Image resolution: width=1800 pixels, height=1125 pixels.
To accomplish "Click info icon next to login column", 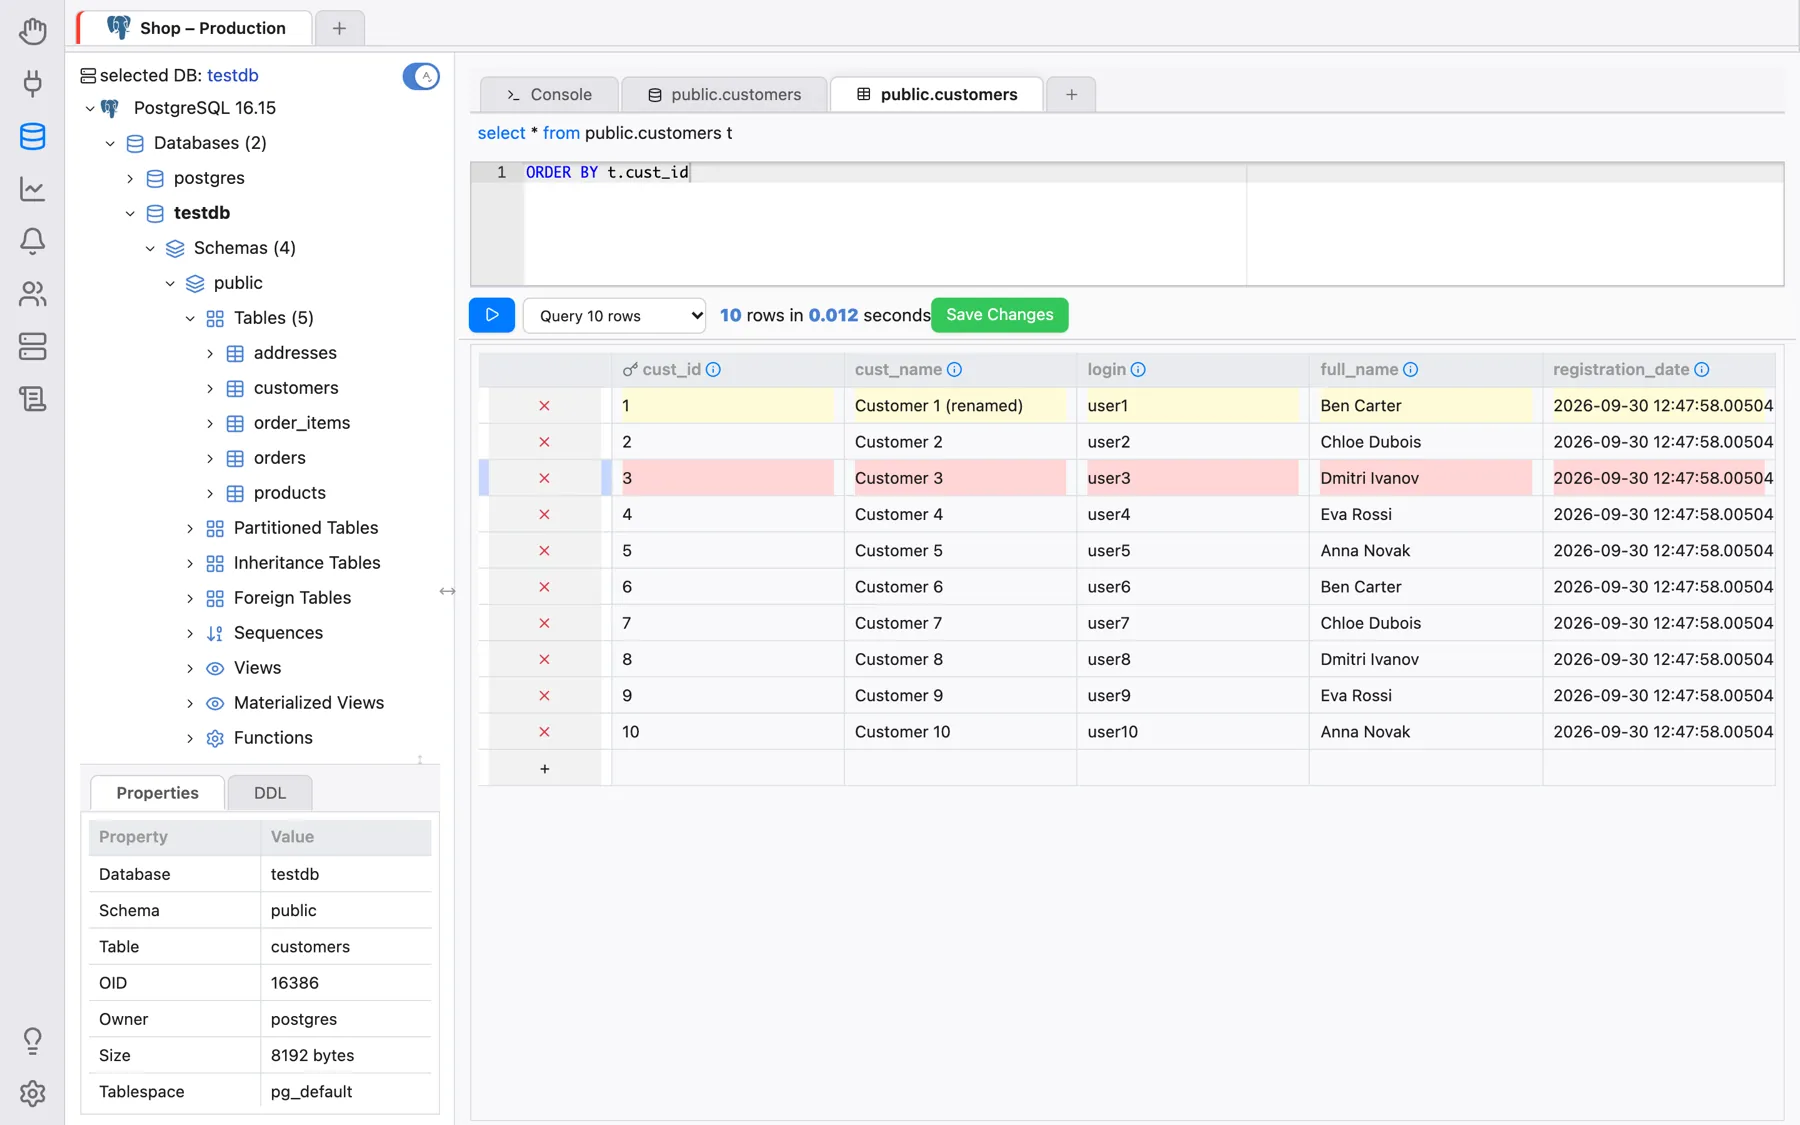I will pyautogui.click(x=1138, y=370).
